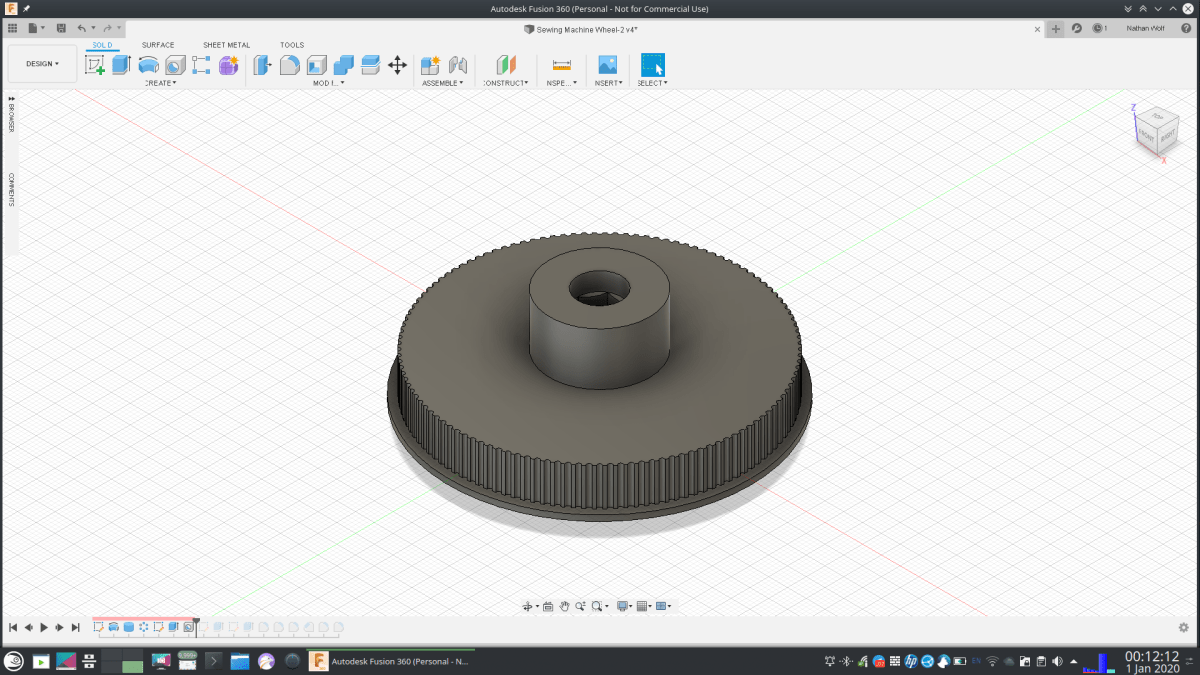Image resolution: width=1200 pixels, height=675 pixels.
Task: Switch to the SURFACE tab
Action: point(158,45)
